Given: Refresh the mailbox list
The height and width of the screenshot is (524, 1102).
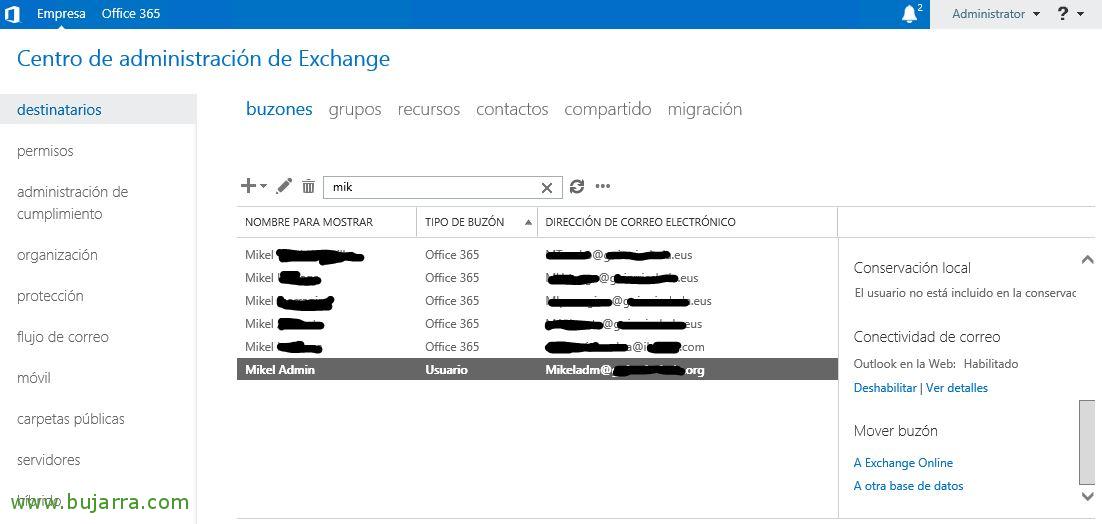Looking at the screenshot, I should (x=577, y=186).
